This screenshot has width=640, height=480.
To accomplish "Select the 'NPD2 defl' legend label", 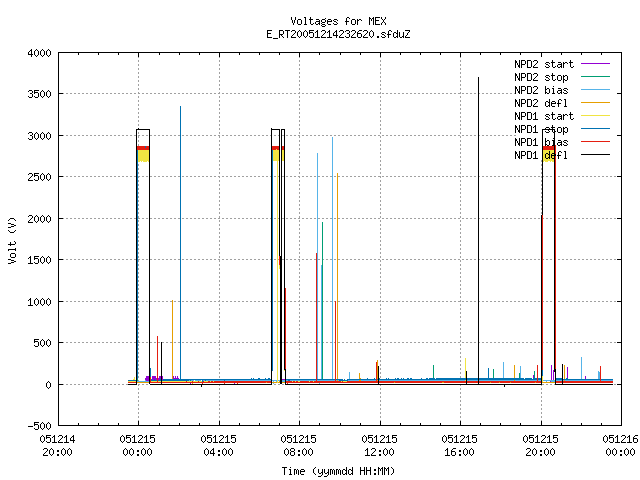I will [x=541, y=103].
